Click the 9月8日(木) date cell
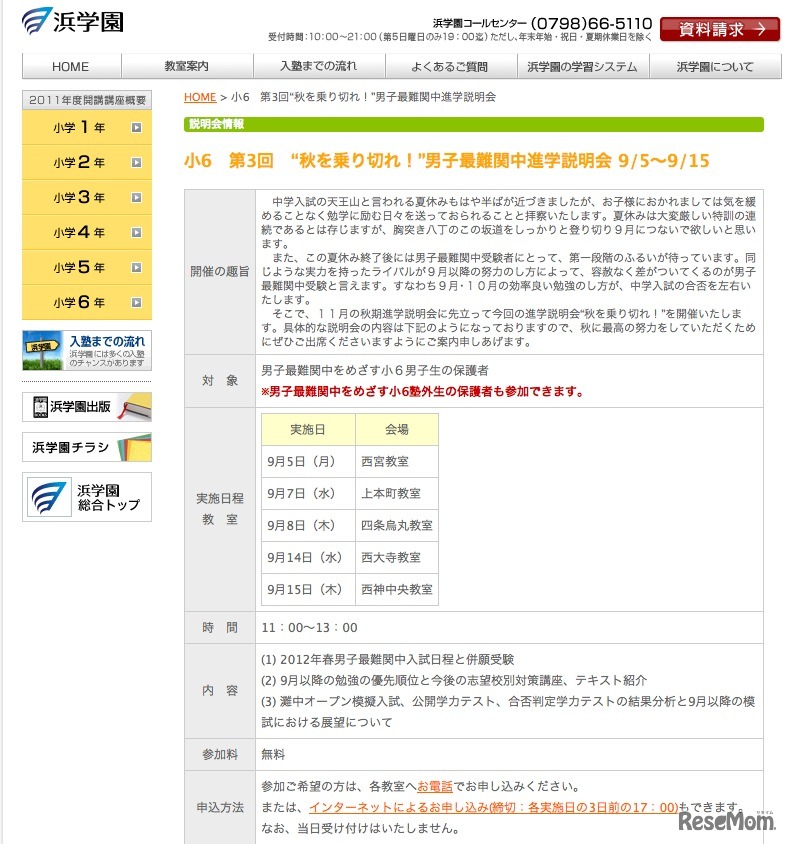The height and width of the screenshot is (844, 789). tap(308, 525)
